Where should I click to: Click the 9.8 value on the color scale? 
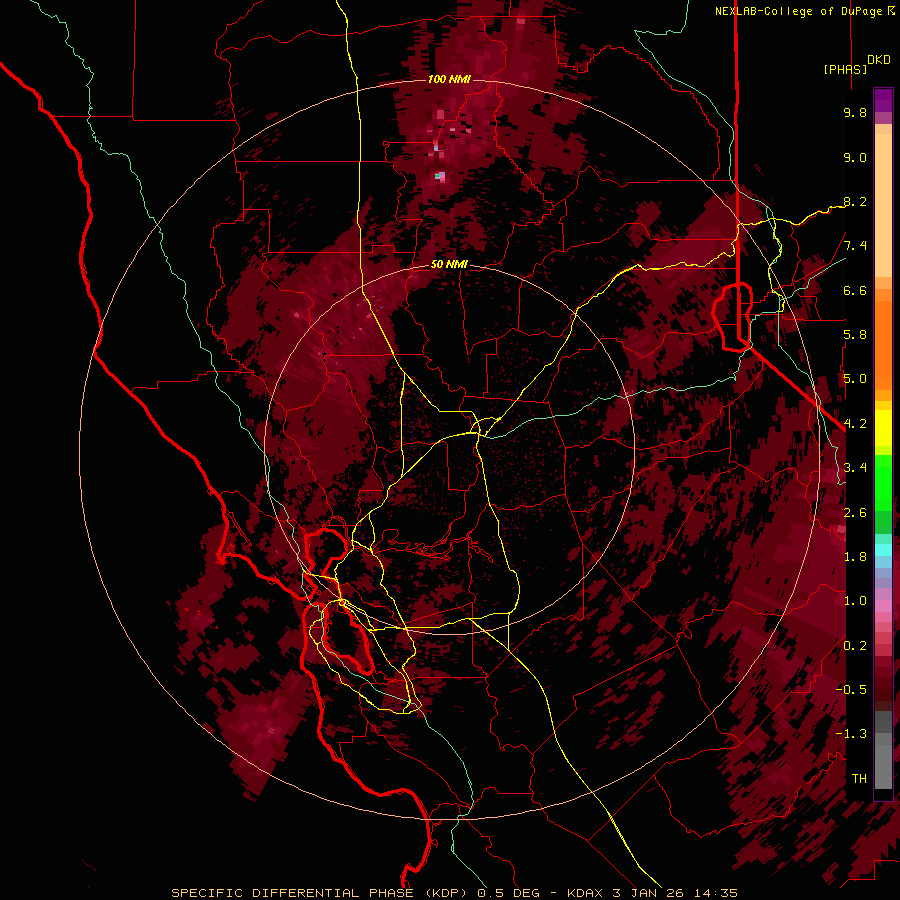coord(855,112)
